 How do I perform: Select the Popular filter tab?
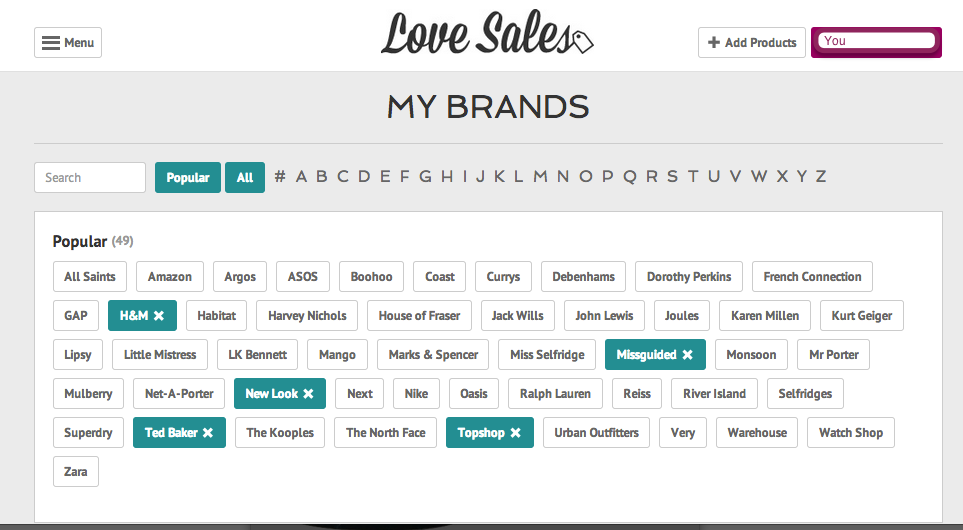click(x=188, y=177)
